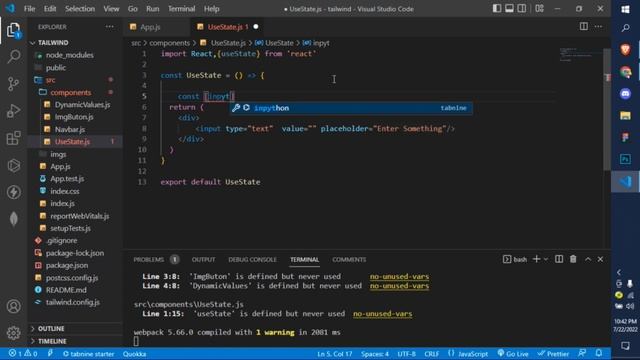This screenshot has width=640, height=360.
Task: Collapse the src folder
Action: coord(51,80)
